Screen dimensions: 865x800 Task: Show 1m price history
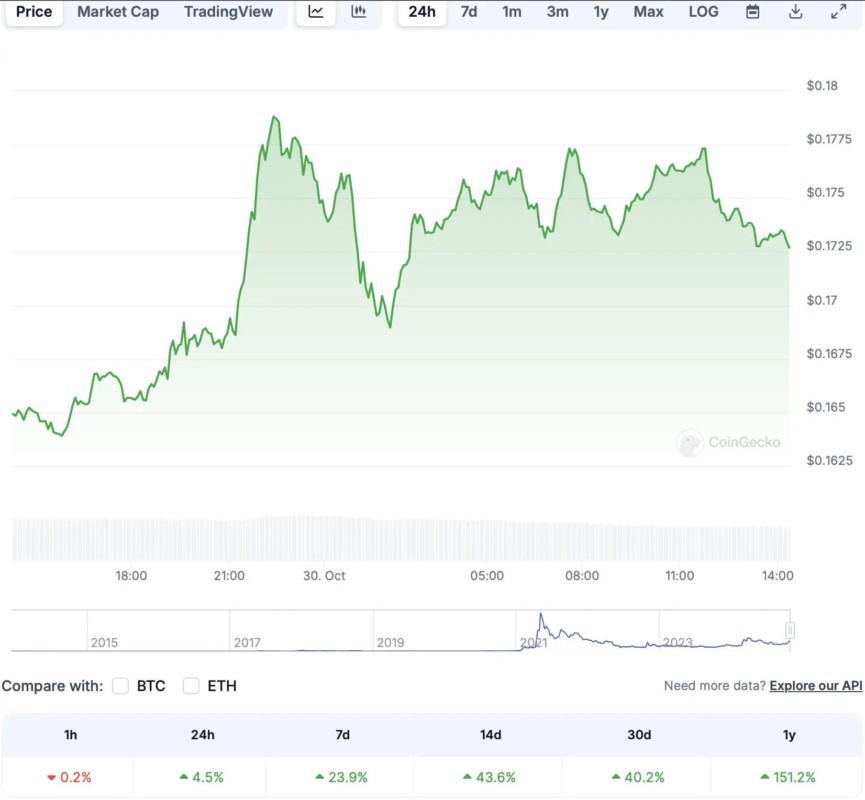coord(511,12)
